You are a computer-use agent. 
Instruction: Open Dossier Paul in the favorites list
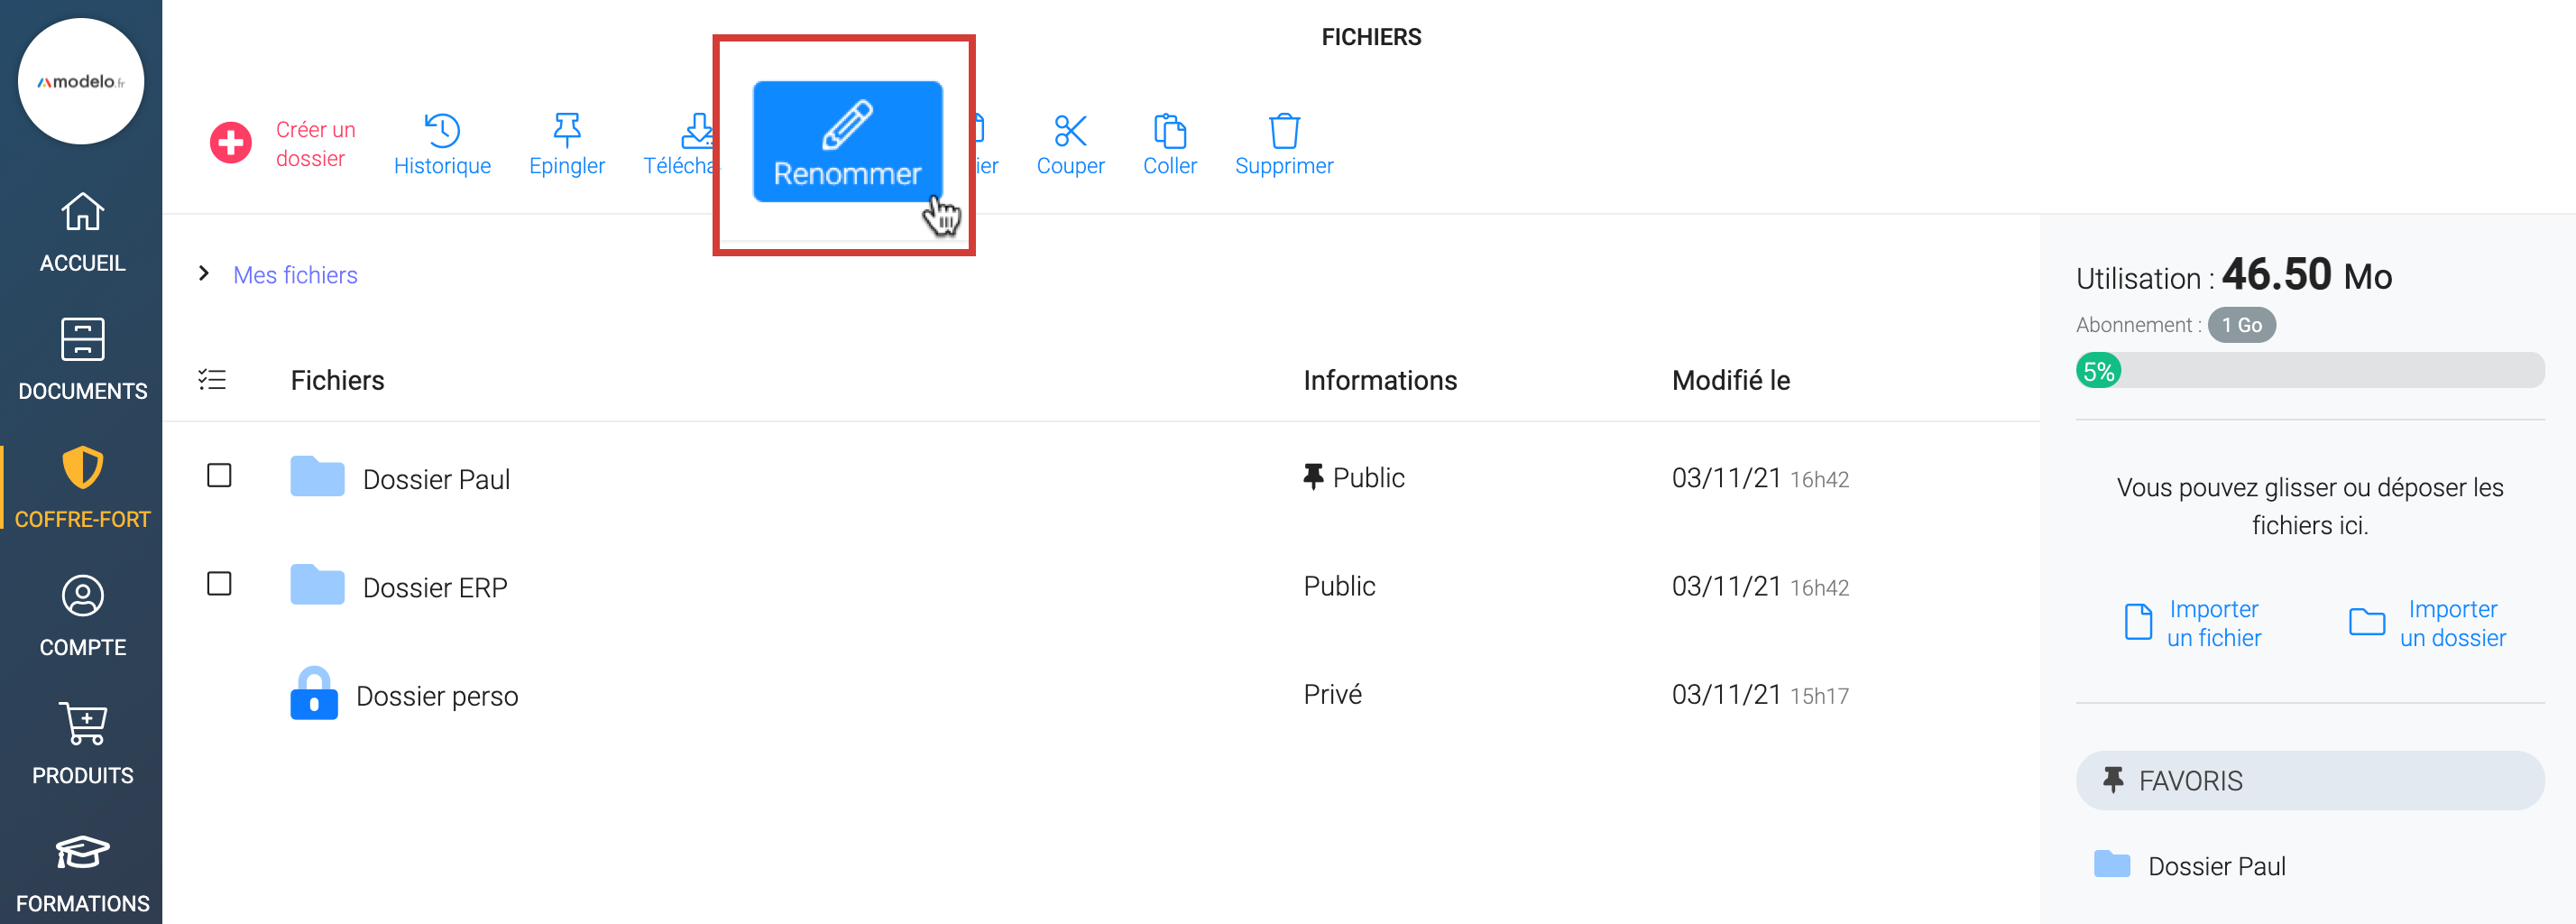(x=2215, y=865)
